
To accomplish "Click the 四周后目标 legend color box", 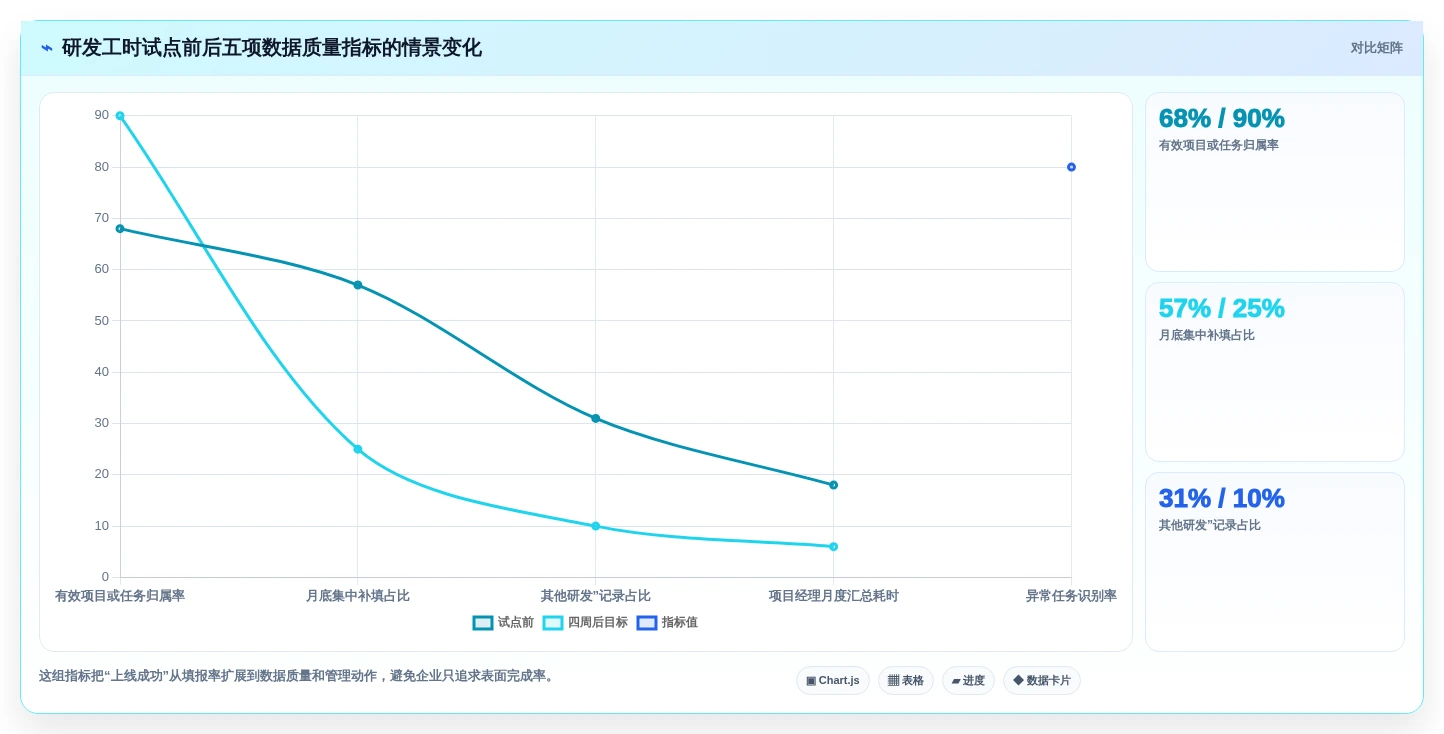I will click(x=553, y=623).
